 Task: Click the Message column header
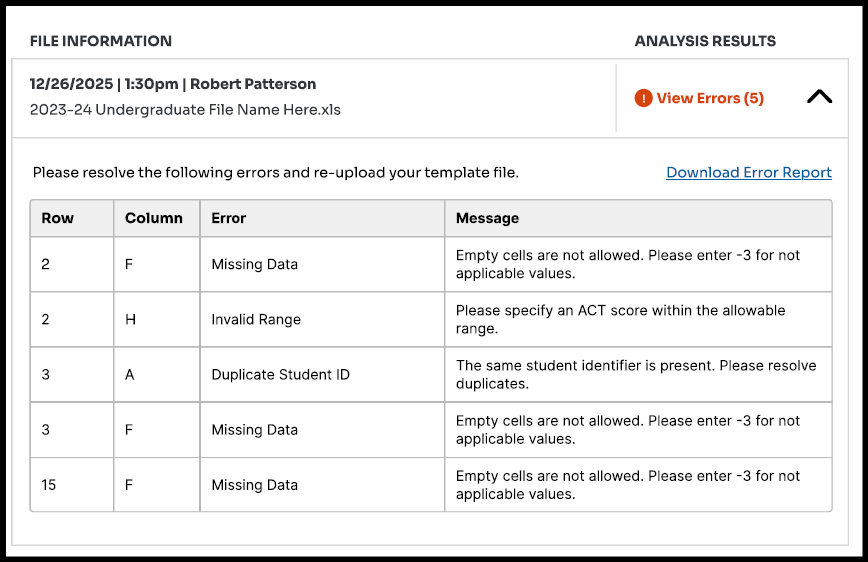coord(487,218)
